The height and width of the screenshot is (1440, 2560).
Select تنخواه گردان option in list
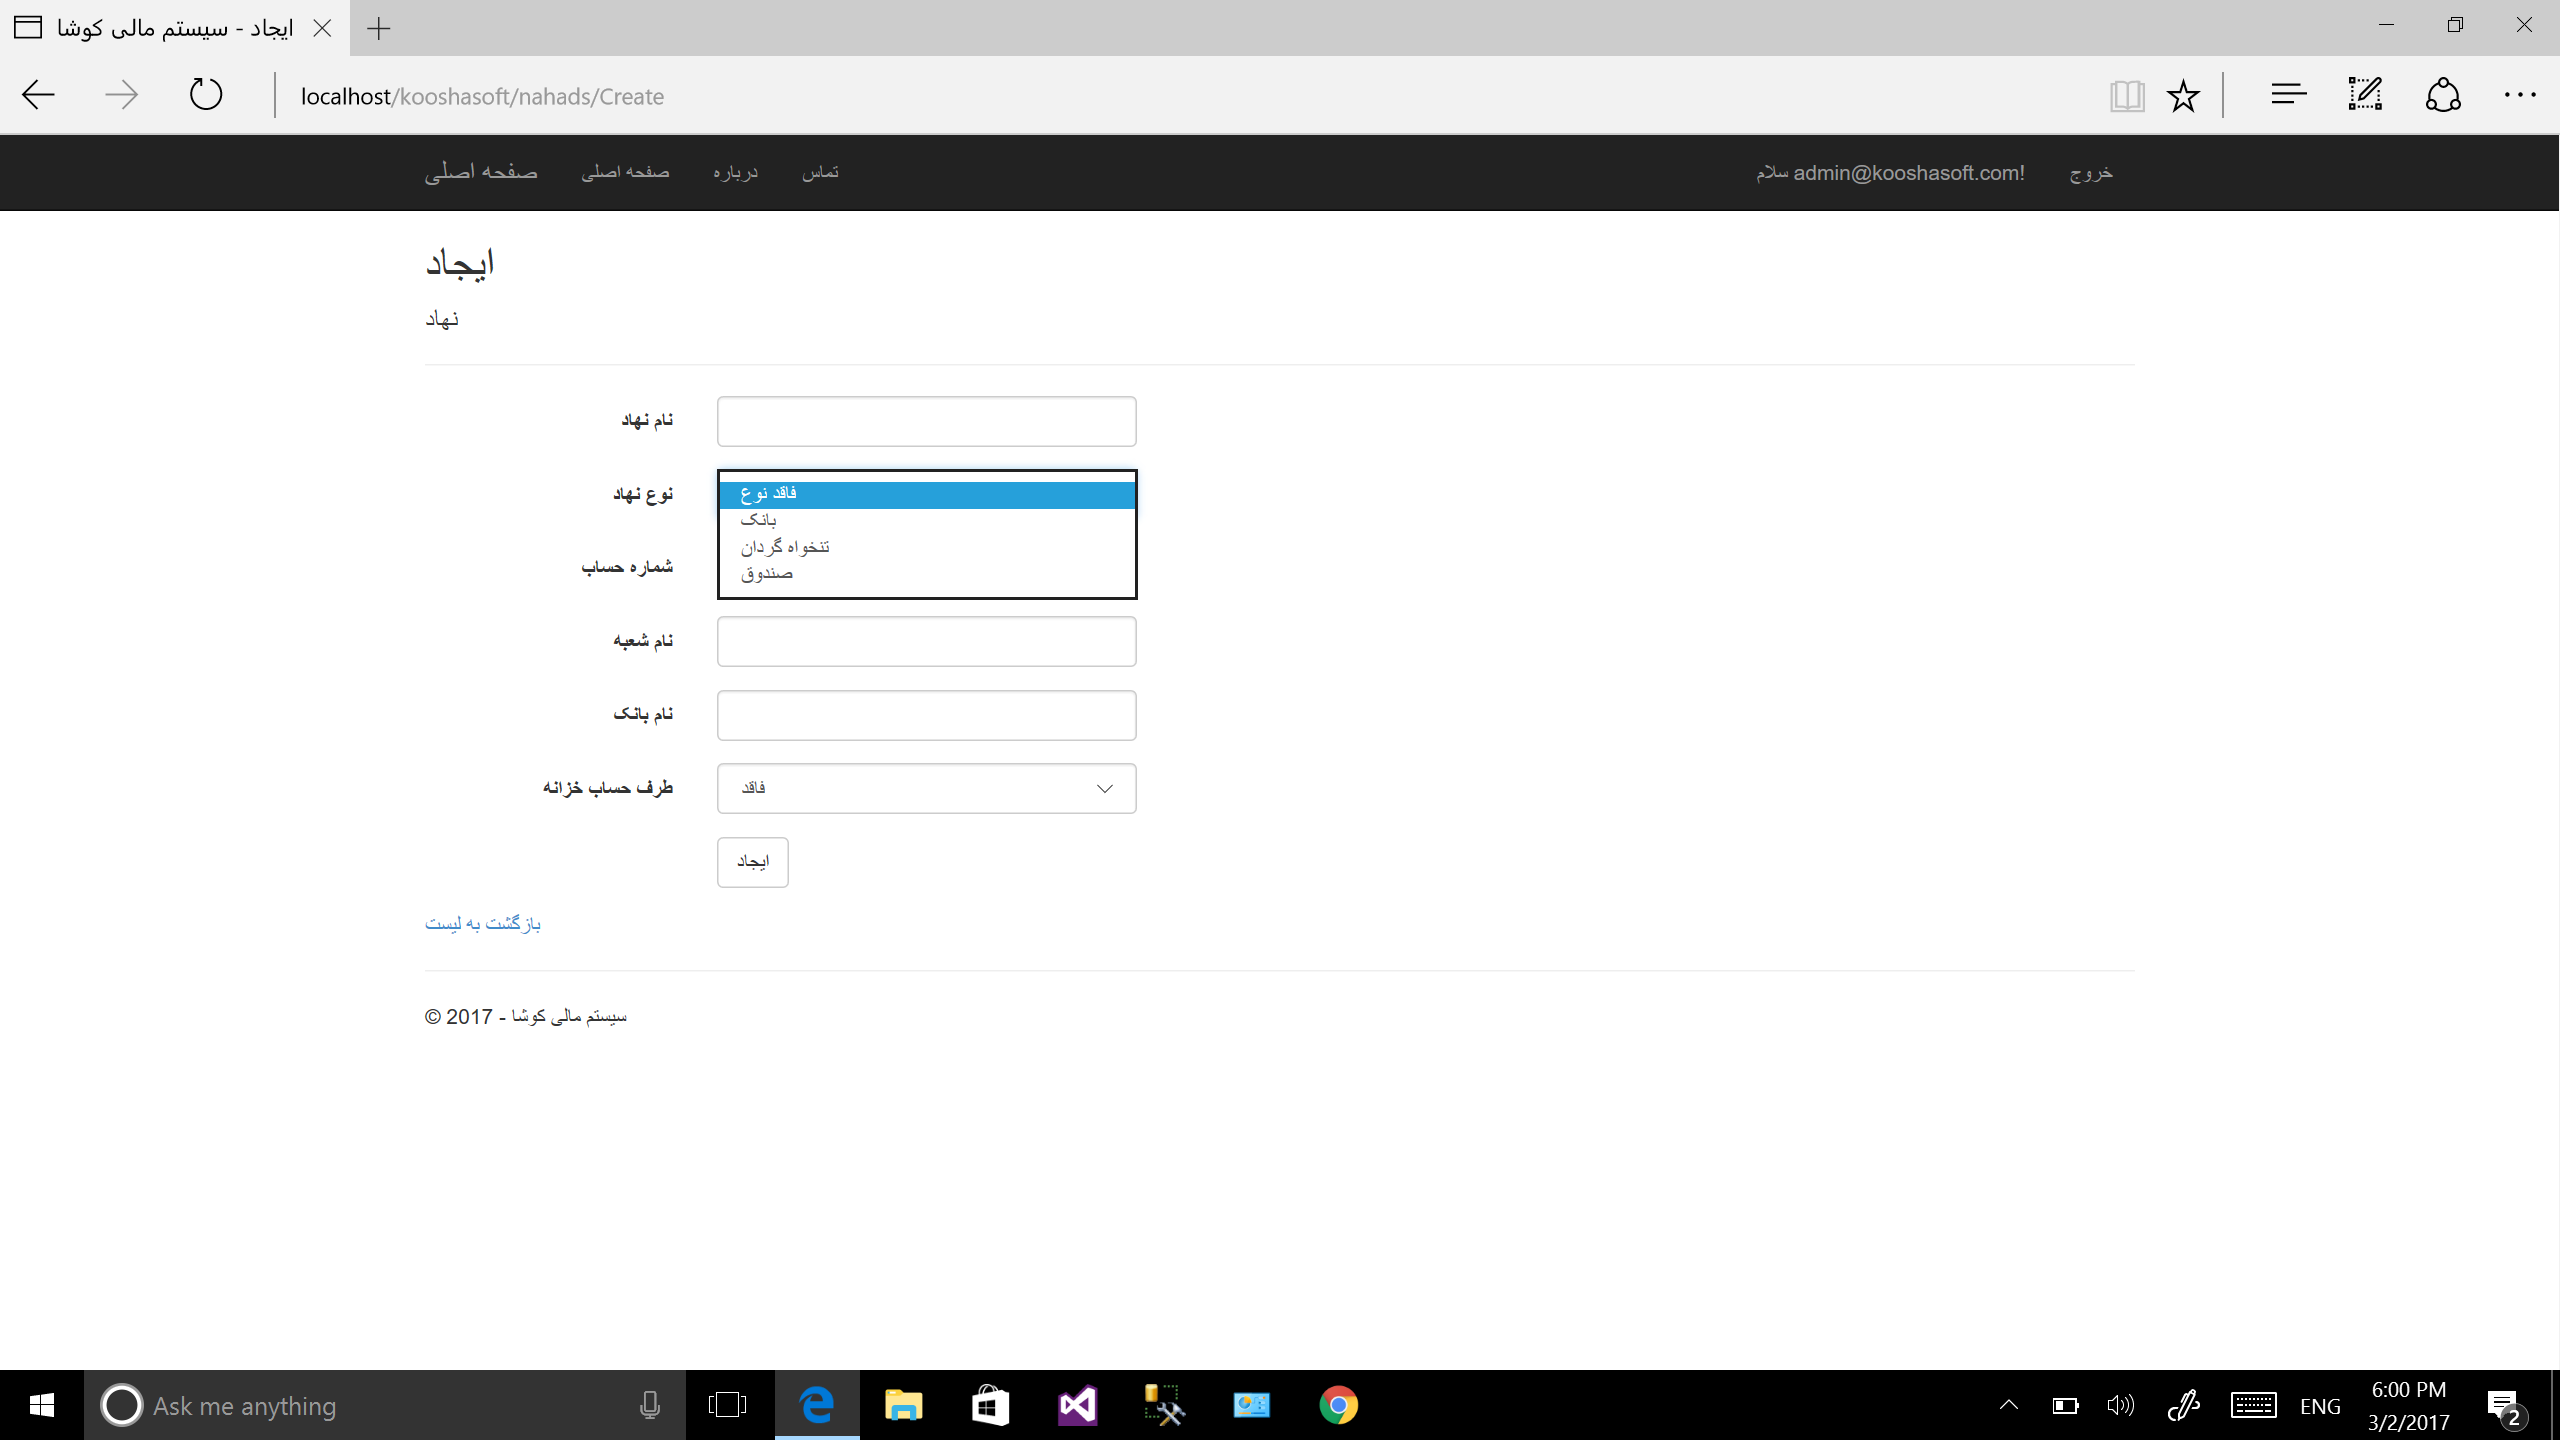[x=785, y=547]
